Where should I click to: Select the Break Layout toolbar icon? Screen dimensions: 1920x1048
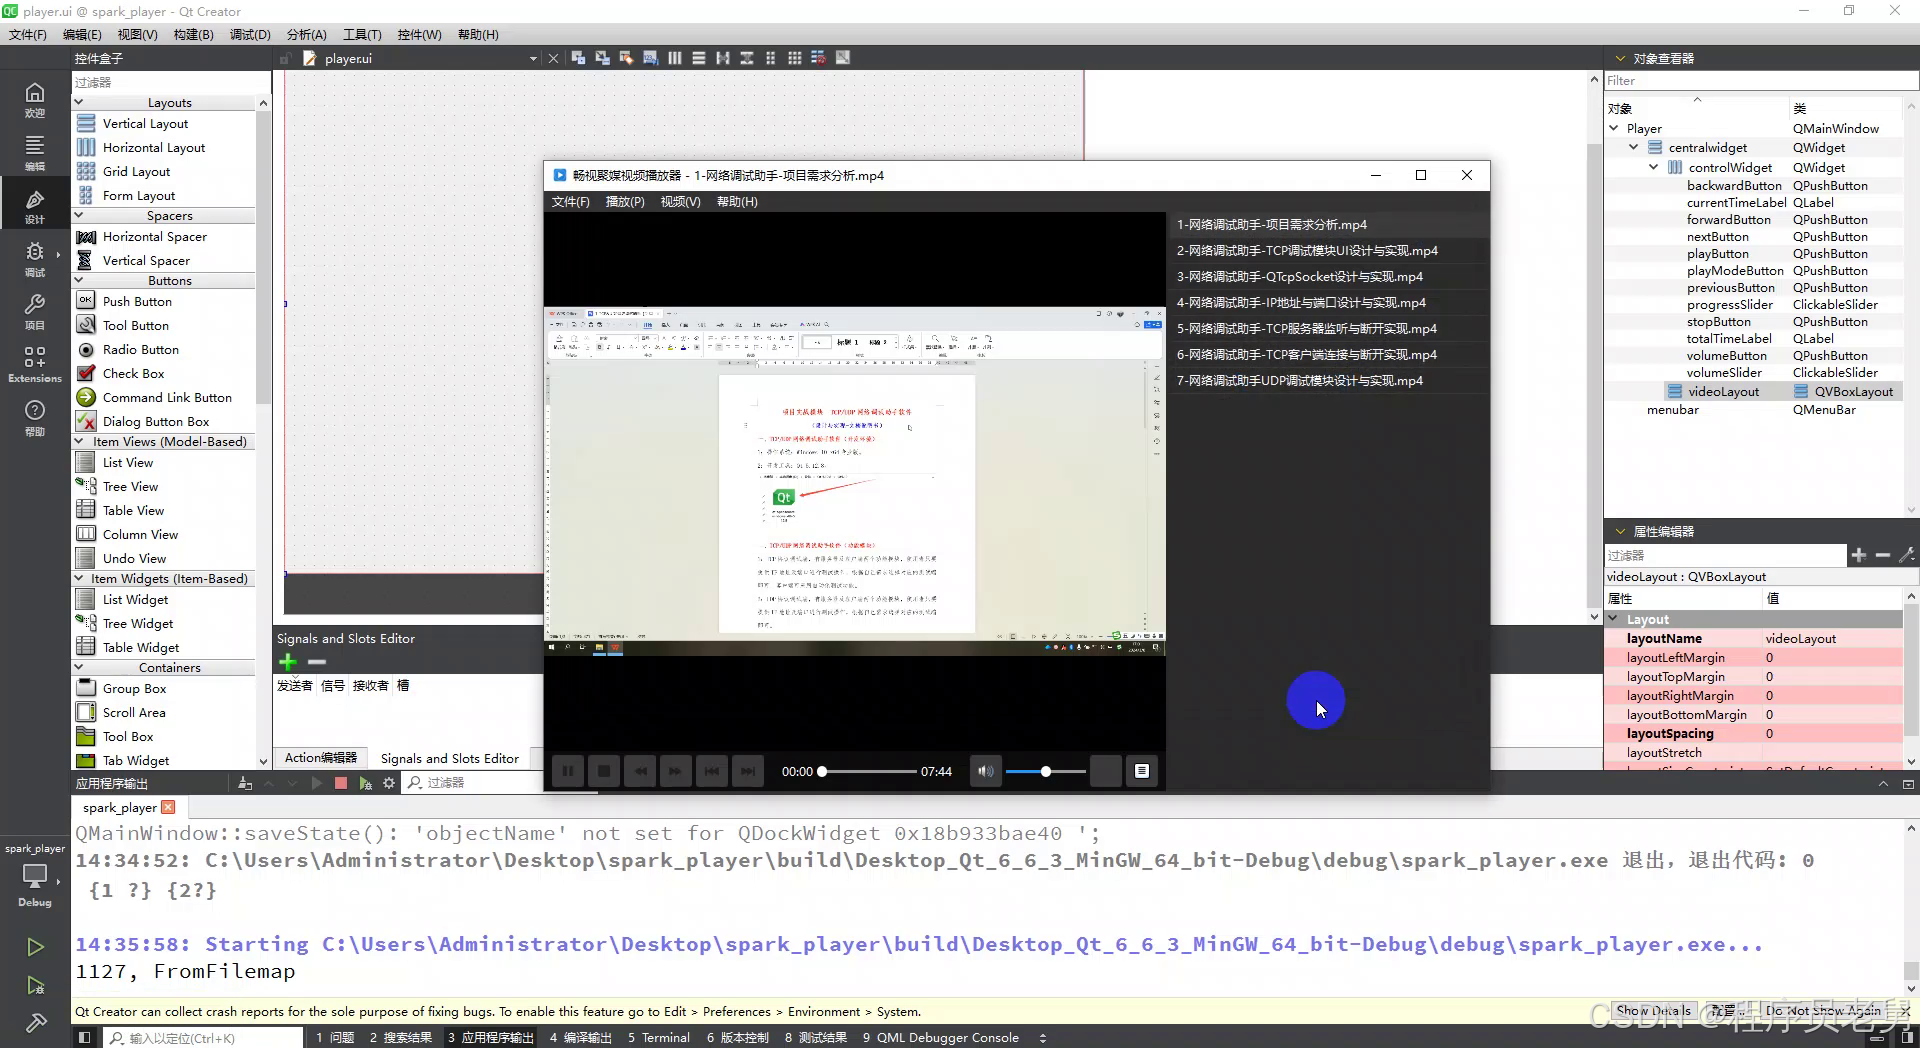click(x=819, y=58)
